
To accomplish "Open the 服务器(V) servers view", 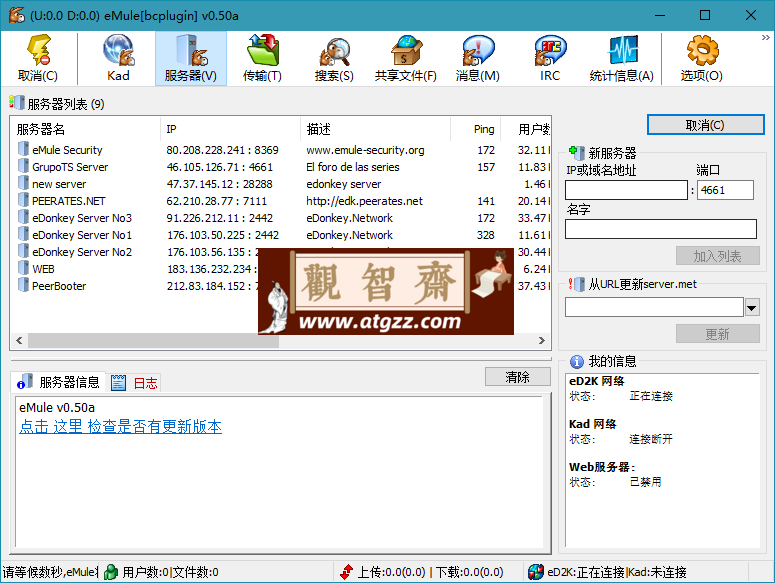I will (x=191, y=58).
